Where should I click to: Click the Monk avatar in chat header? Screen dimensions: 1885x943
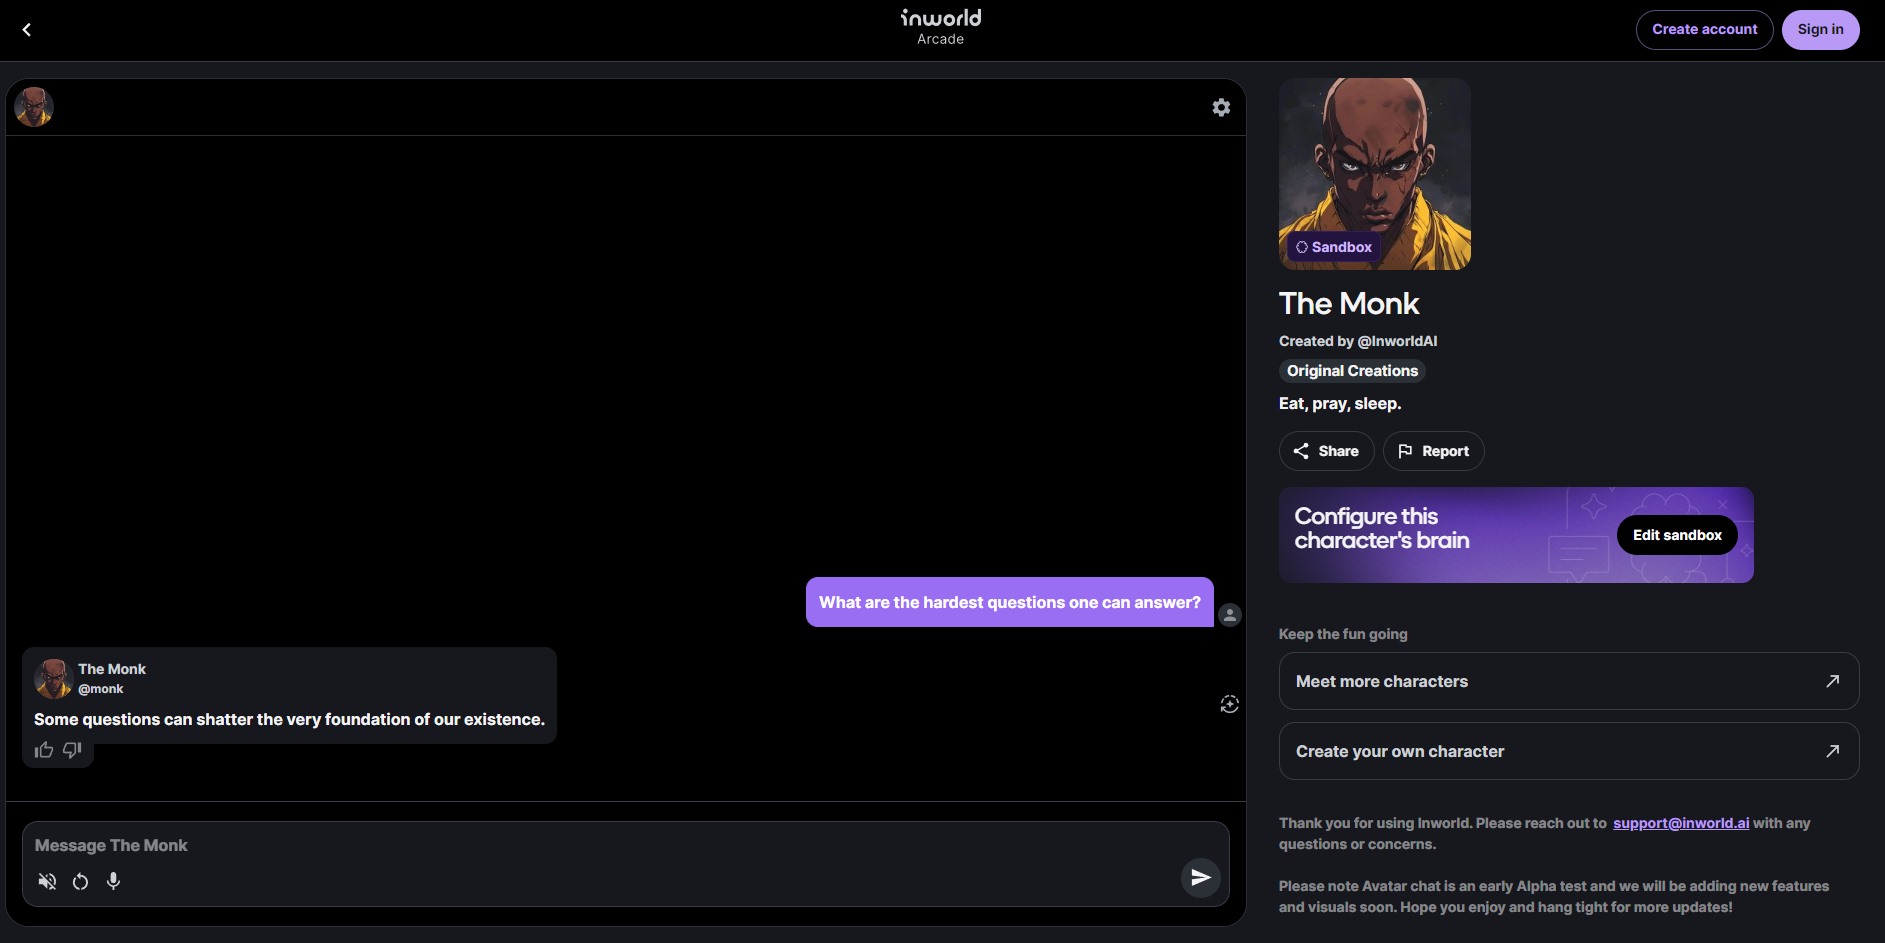34,107
